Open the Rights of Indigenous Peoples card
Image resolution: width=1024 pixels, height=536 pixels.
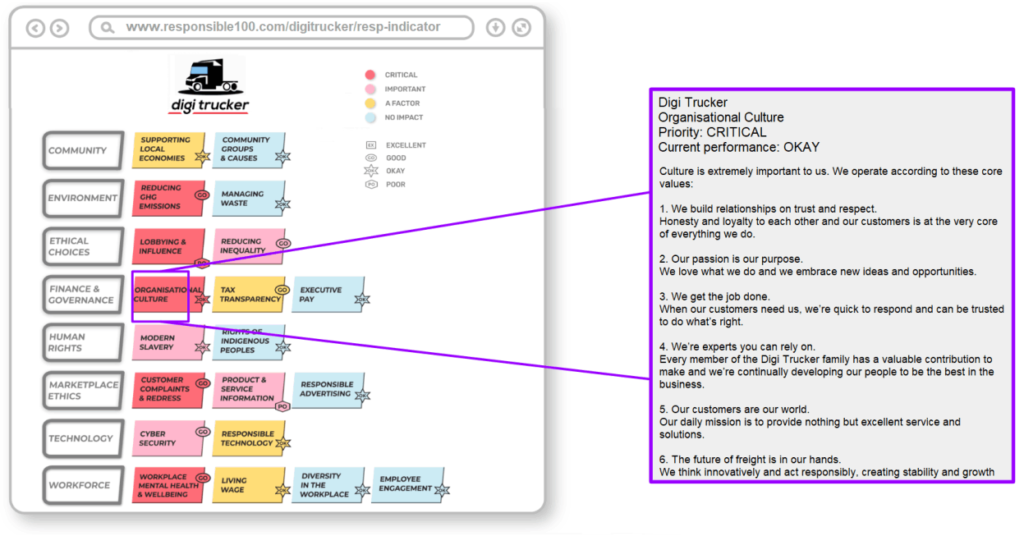click(248, 343)
